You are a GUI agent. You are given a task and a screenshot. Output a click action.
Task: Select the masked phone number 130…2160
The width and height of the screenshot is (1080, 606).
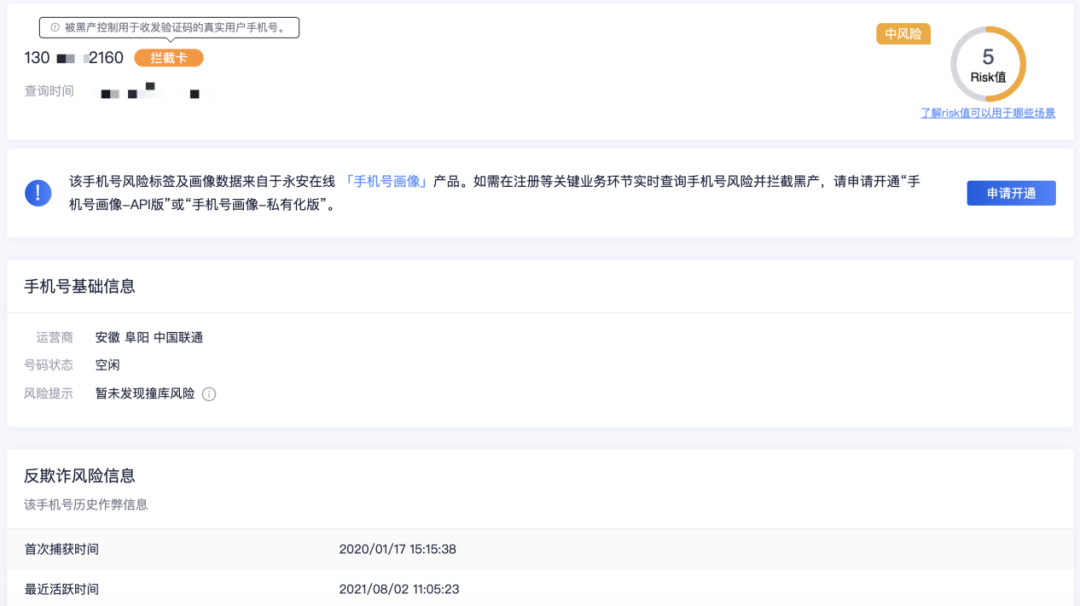click(x=74, y=58)
